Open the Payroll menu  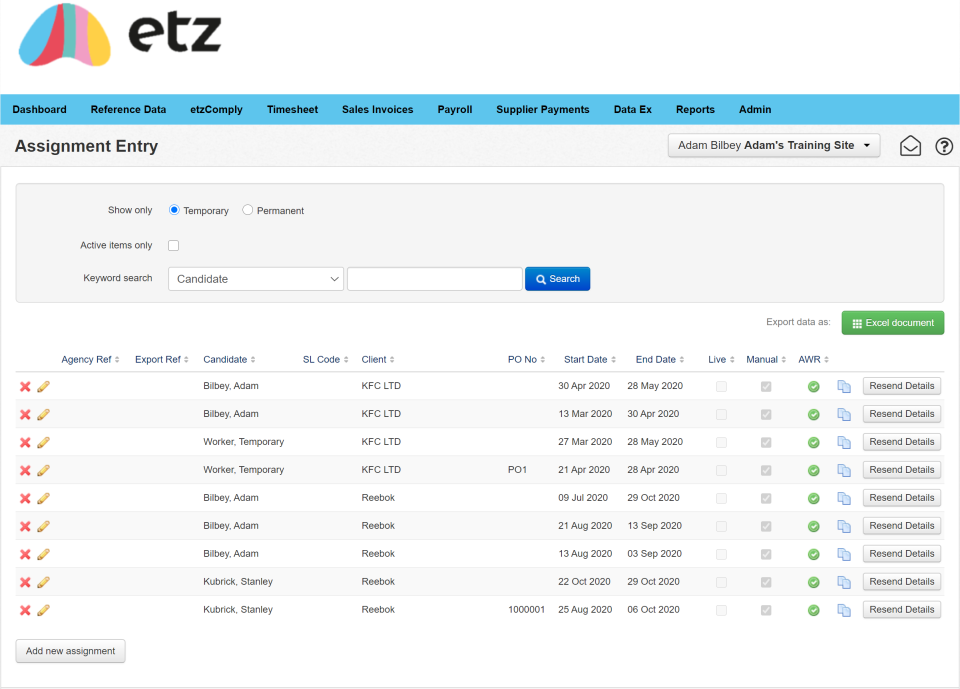pos(454,110)
